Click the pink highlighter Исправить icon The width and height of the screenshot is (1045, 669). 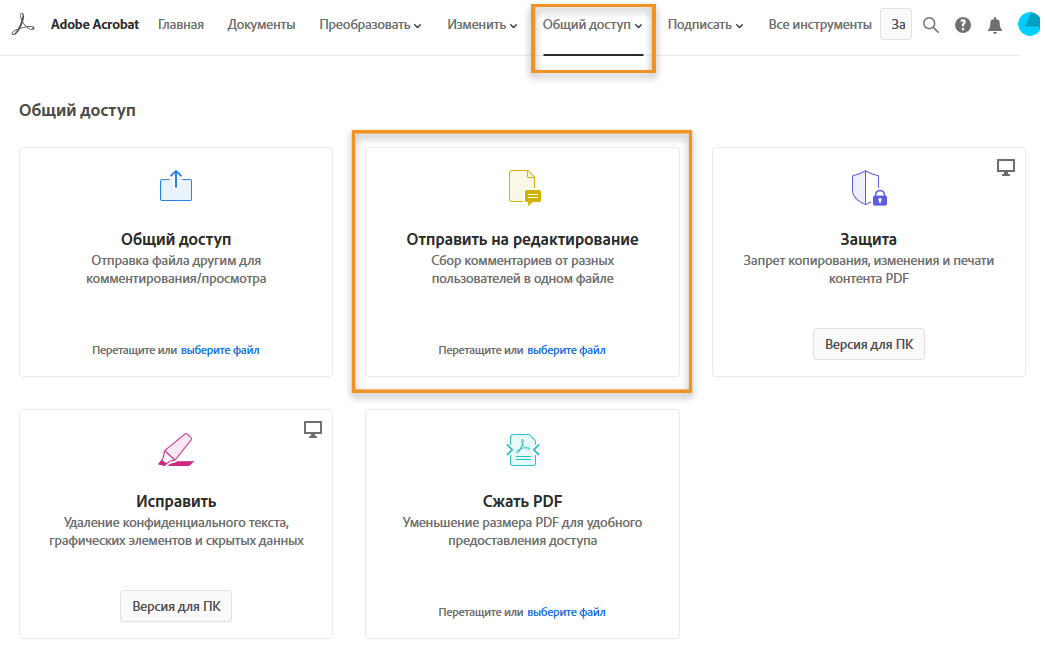[176, 449]
